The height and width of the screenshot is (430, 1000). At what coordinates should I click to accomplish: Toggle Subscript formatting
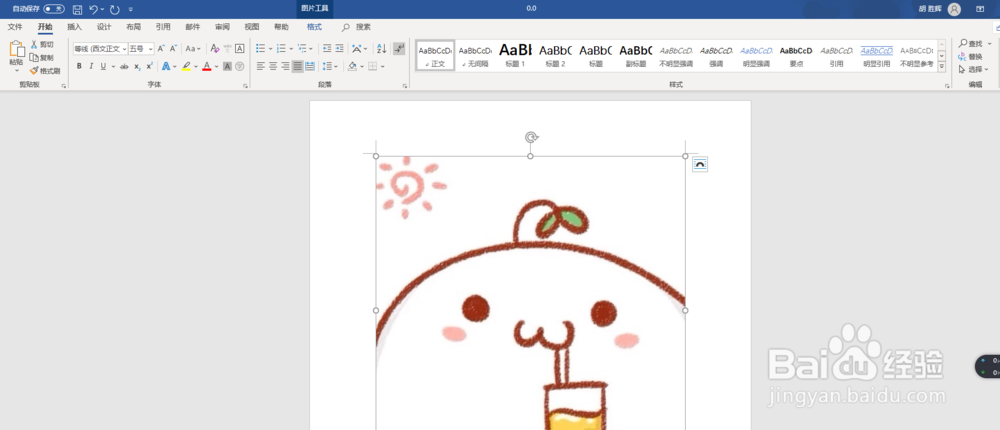click(137, 66)
